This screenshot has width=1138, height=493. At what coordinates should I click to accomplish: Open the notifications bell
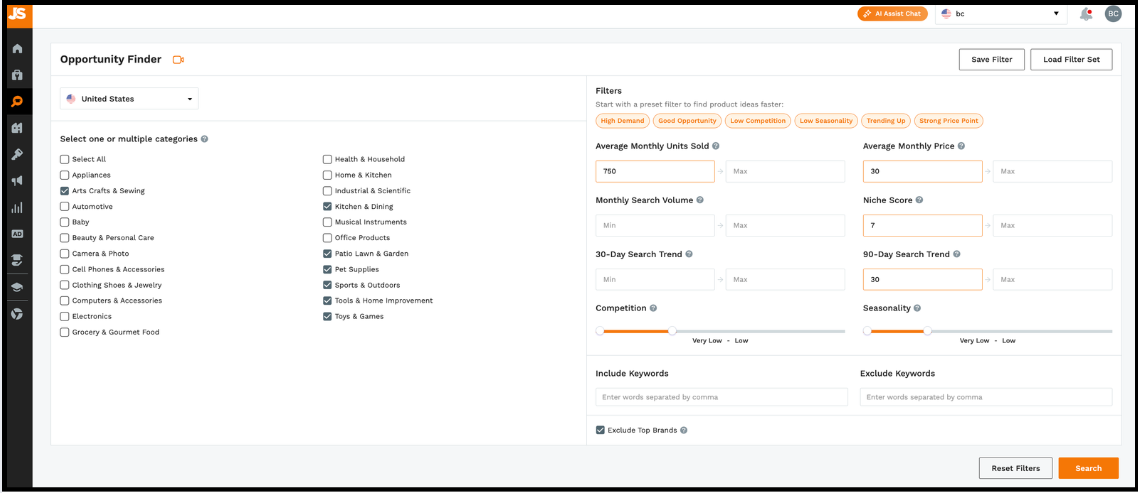(1086, 14)
